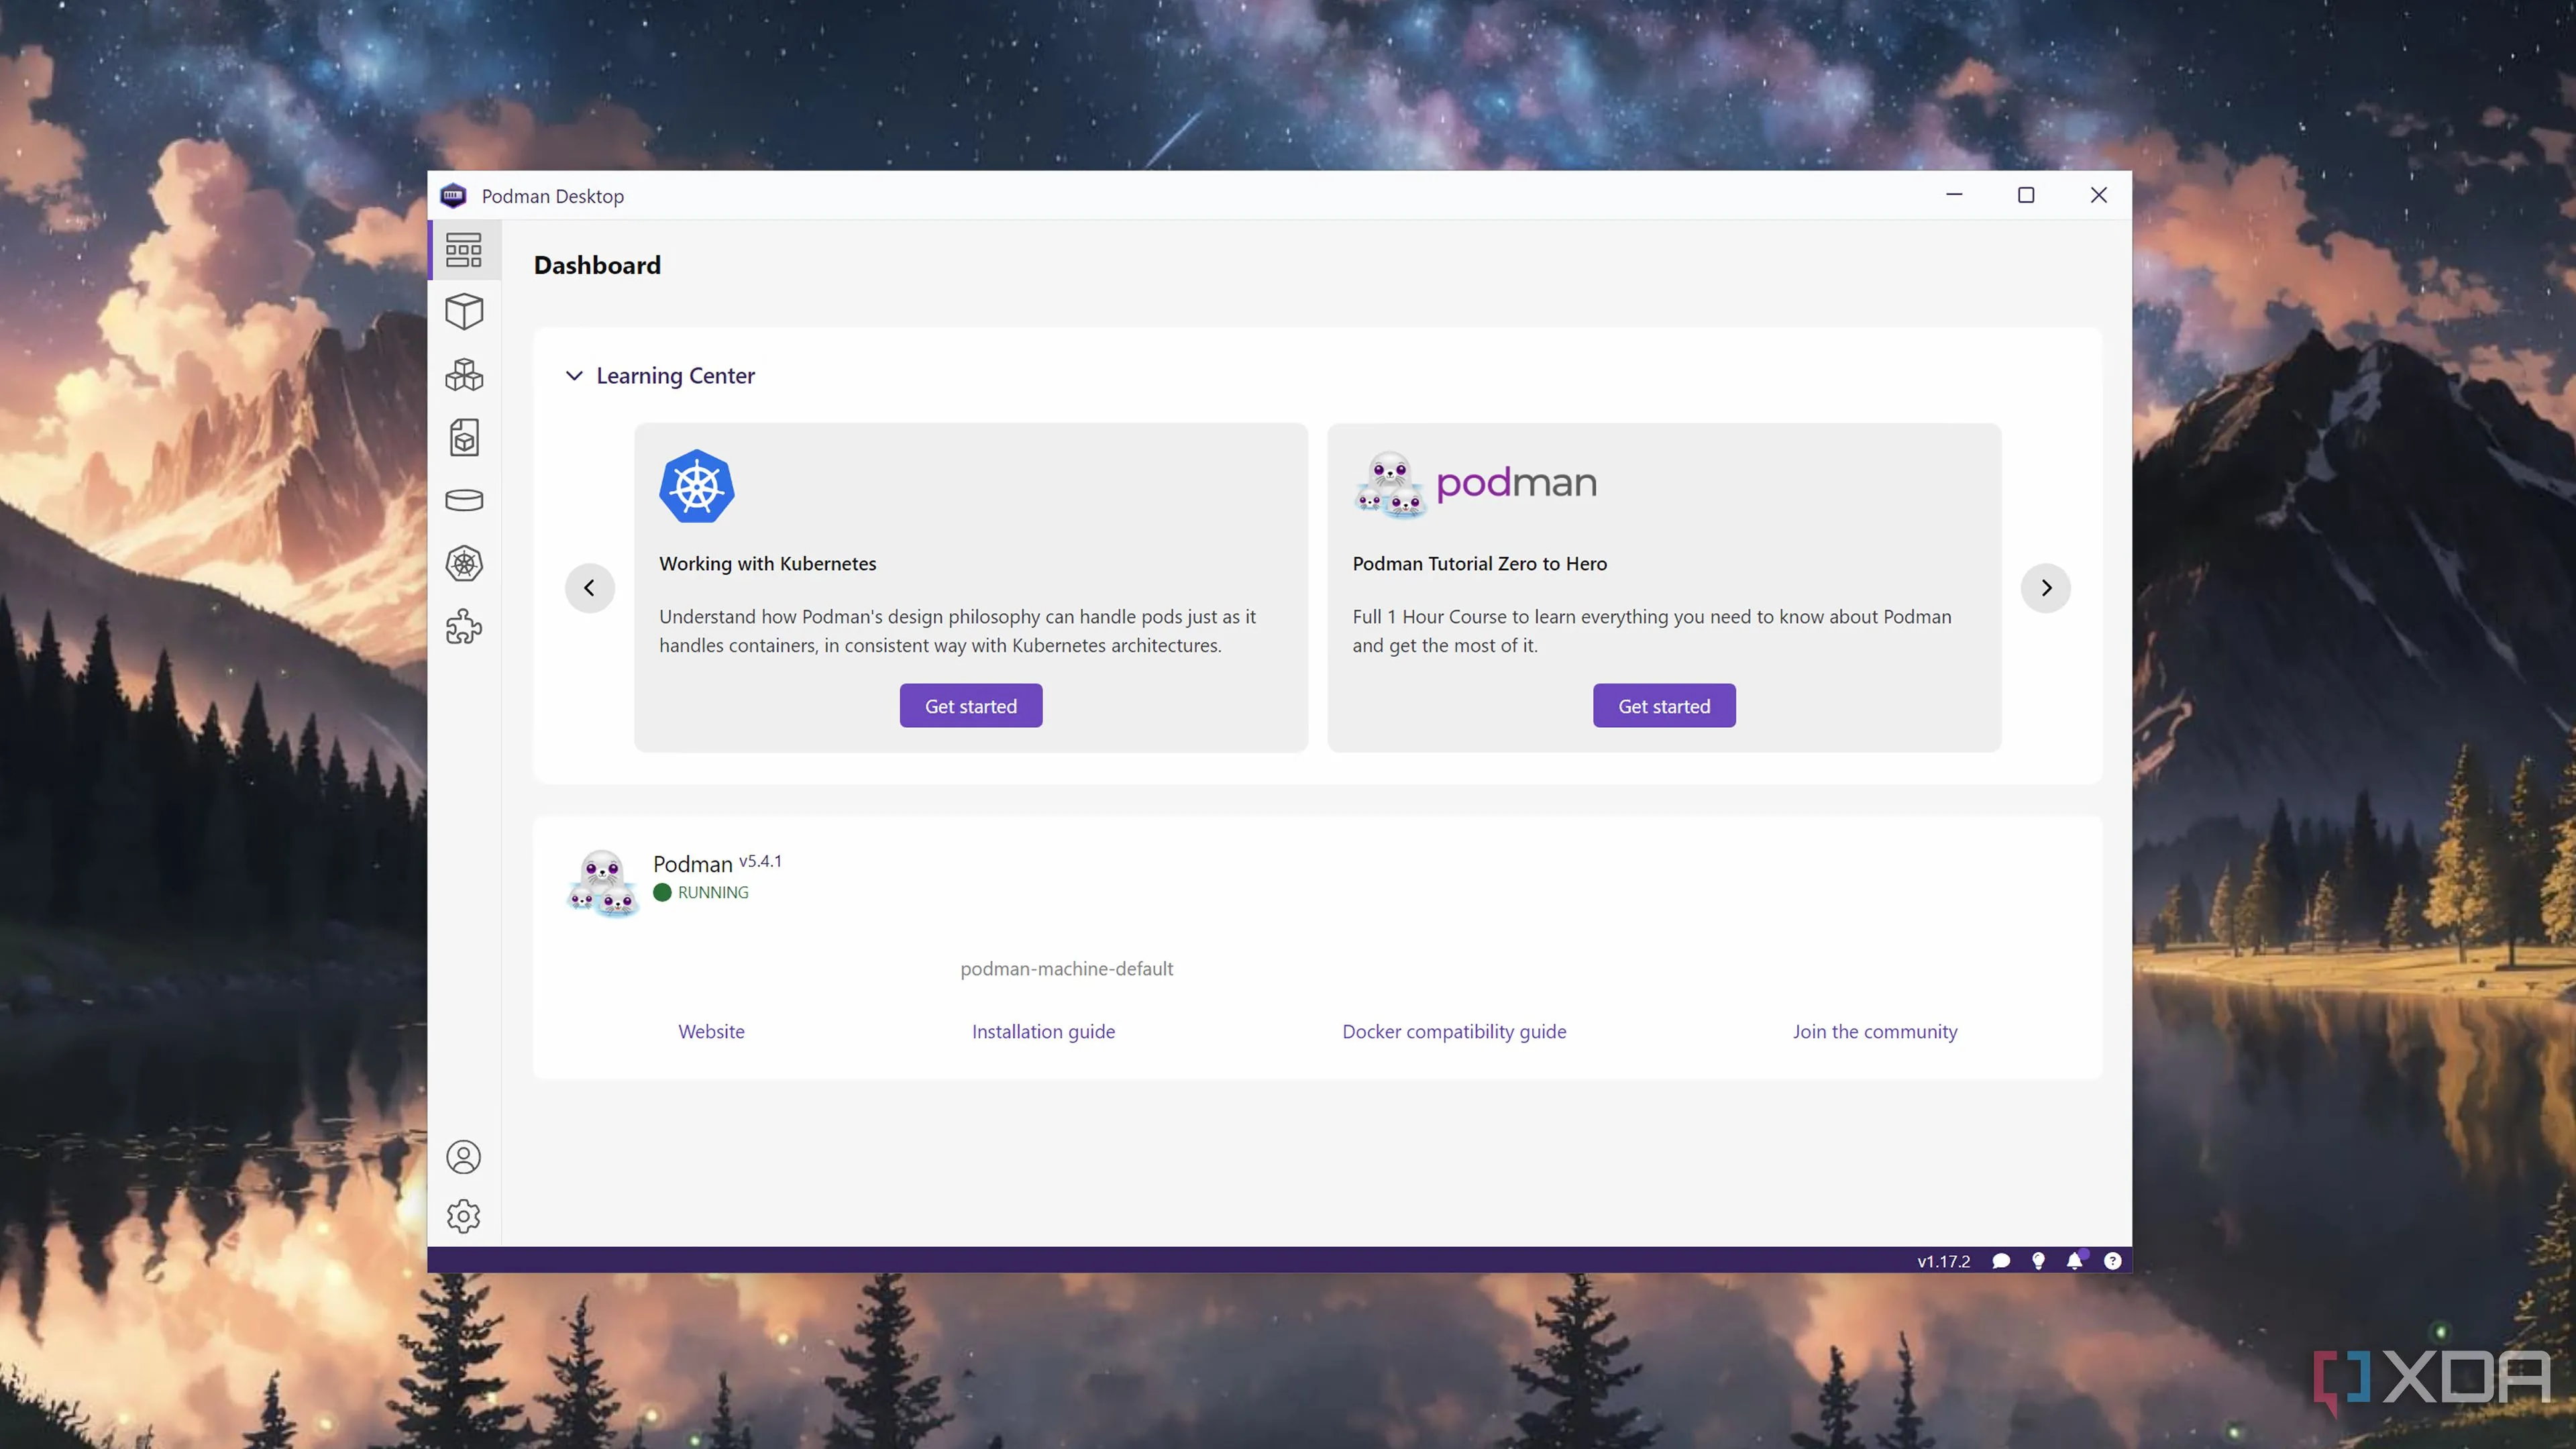Open the Pods sidebar icon
Image resolution: width=2576 pixels, height=1449 pixels.
coord(464,375)
